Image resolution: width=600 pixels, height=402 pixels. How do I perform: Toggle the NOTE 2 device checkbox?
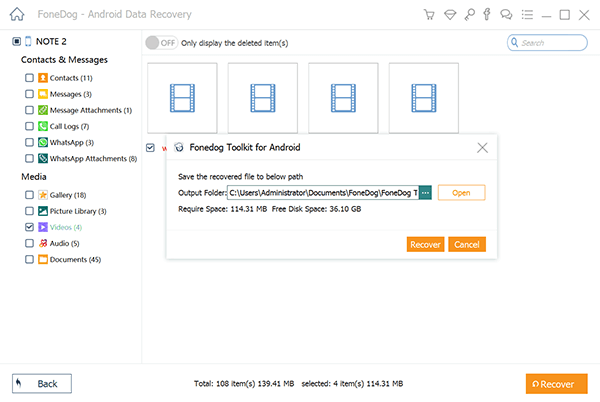[16, 41]
